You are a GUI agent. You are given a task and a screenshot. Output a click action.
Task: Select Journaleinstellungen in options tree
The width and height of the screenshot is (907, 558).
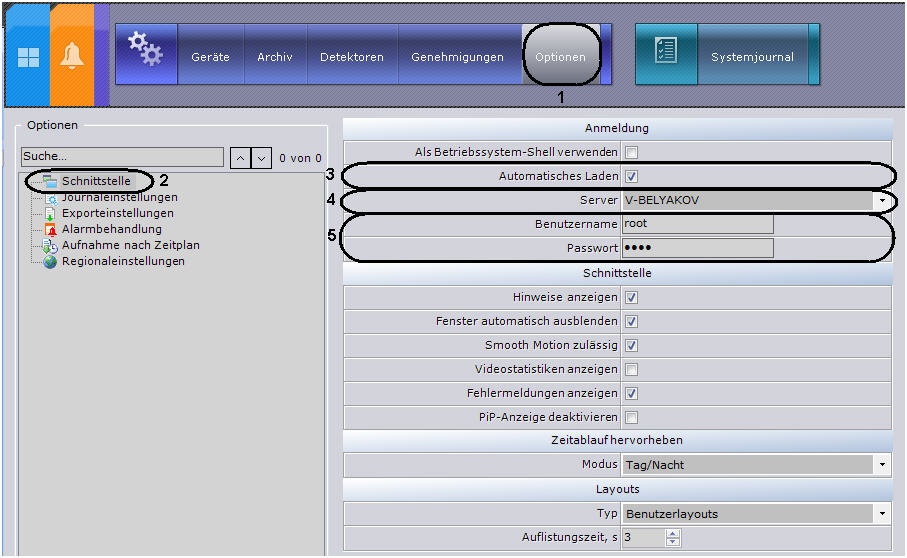click(120, 197)
